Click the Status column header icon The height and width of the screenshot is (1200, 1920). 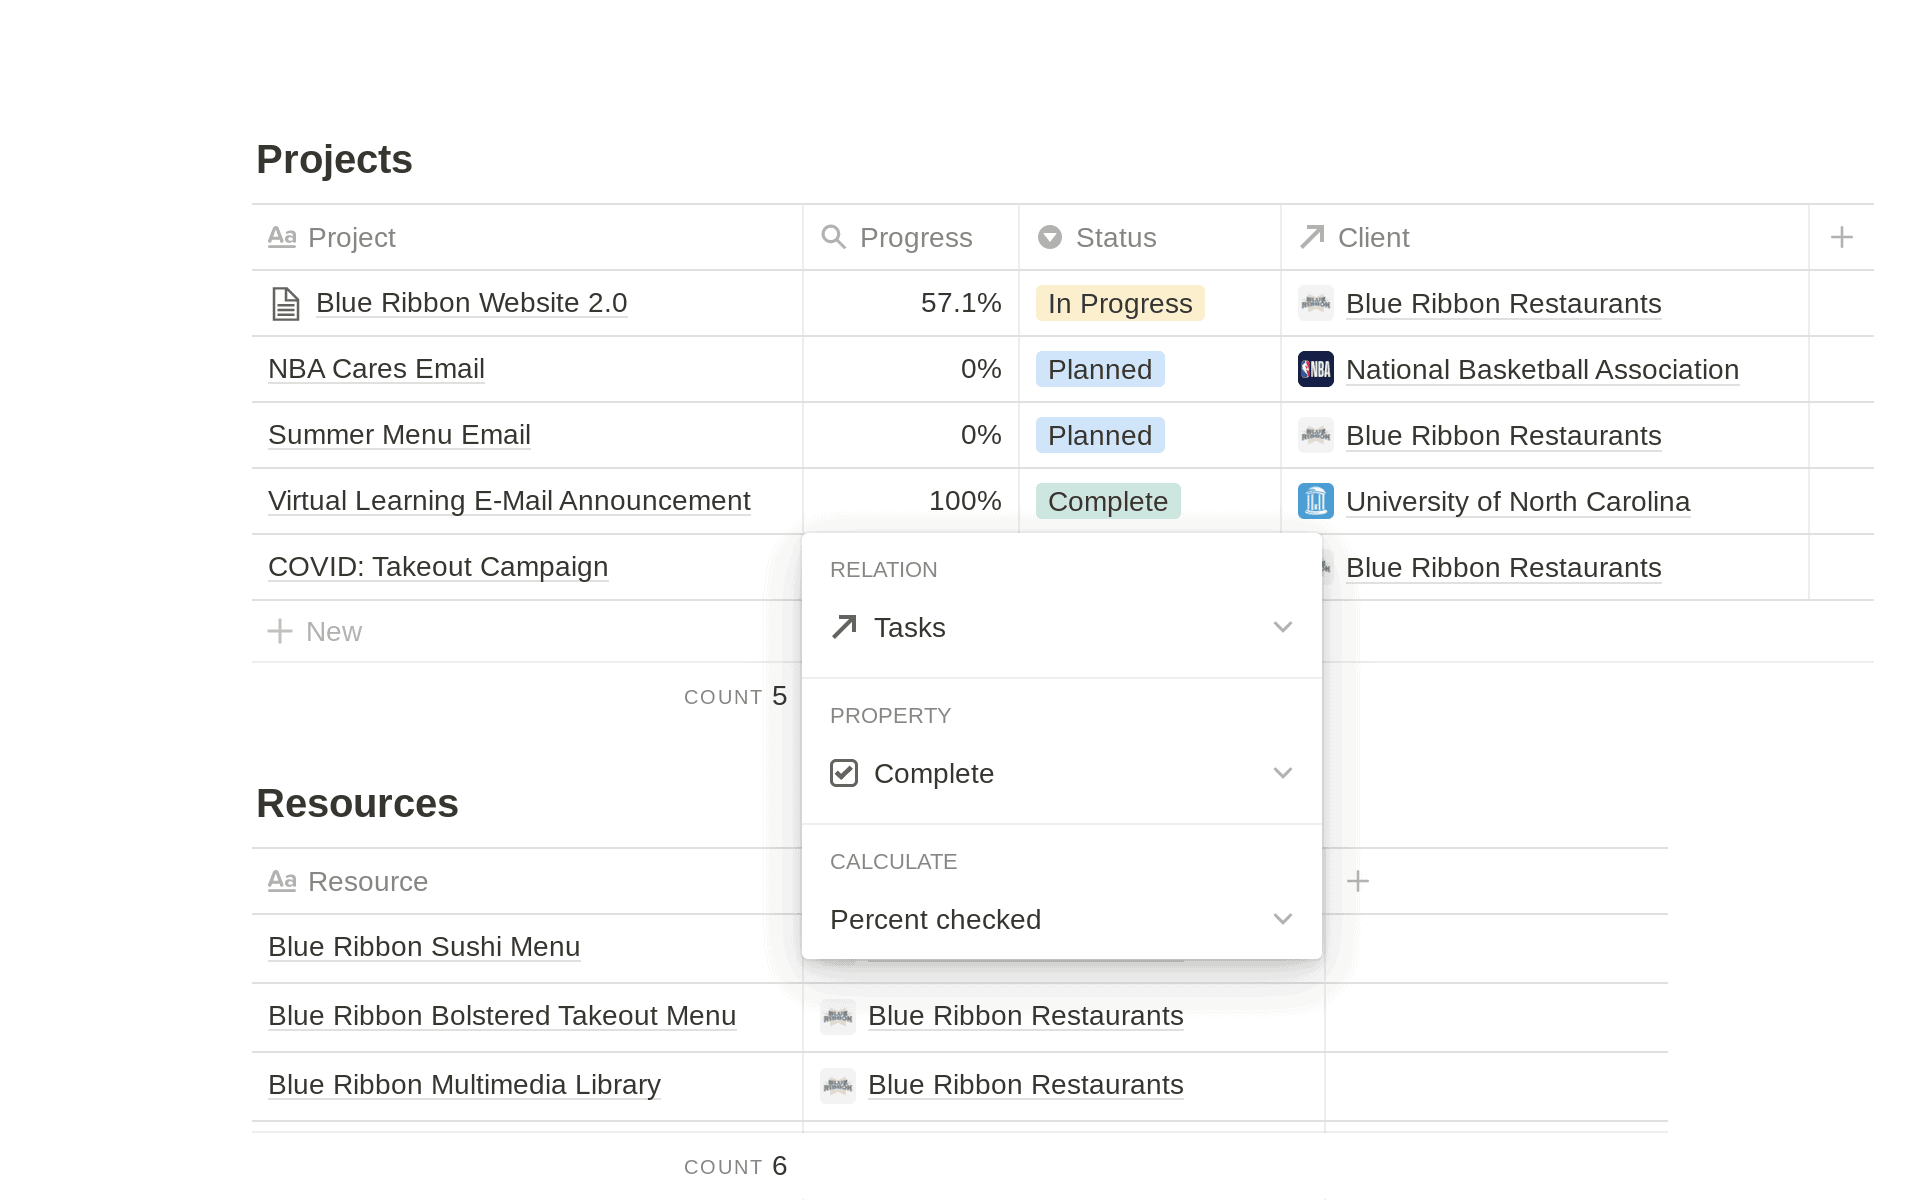[1049, 237]
